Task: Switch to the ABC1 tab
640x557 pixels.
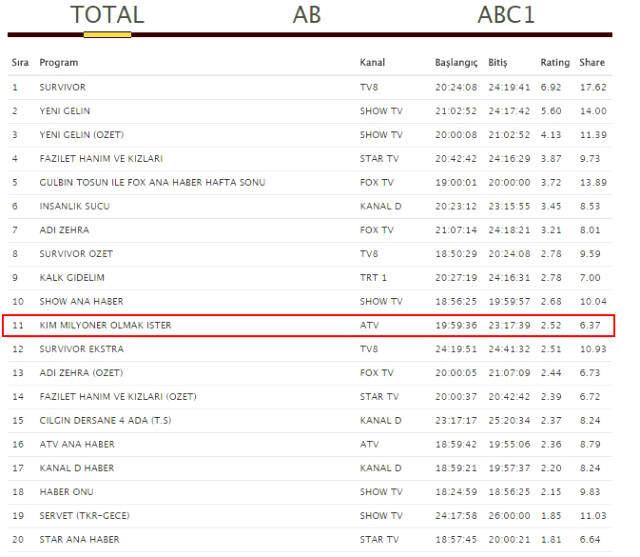Action: tap(506, 15)
